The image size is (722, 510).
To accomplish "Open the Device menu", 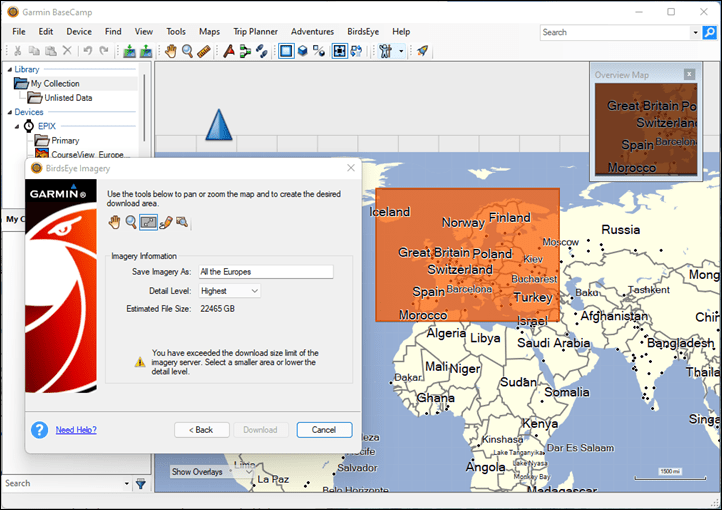I will point(79,31).
